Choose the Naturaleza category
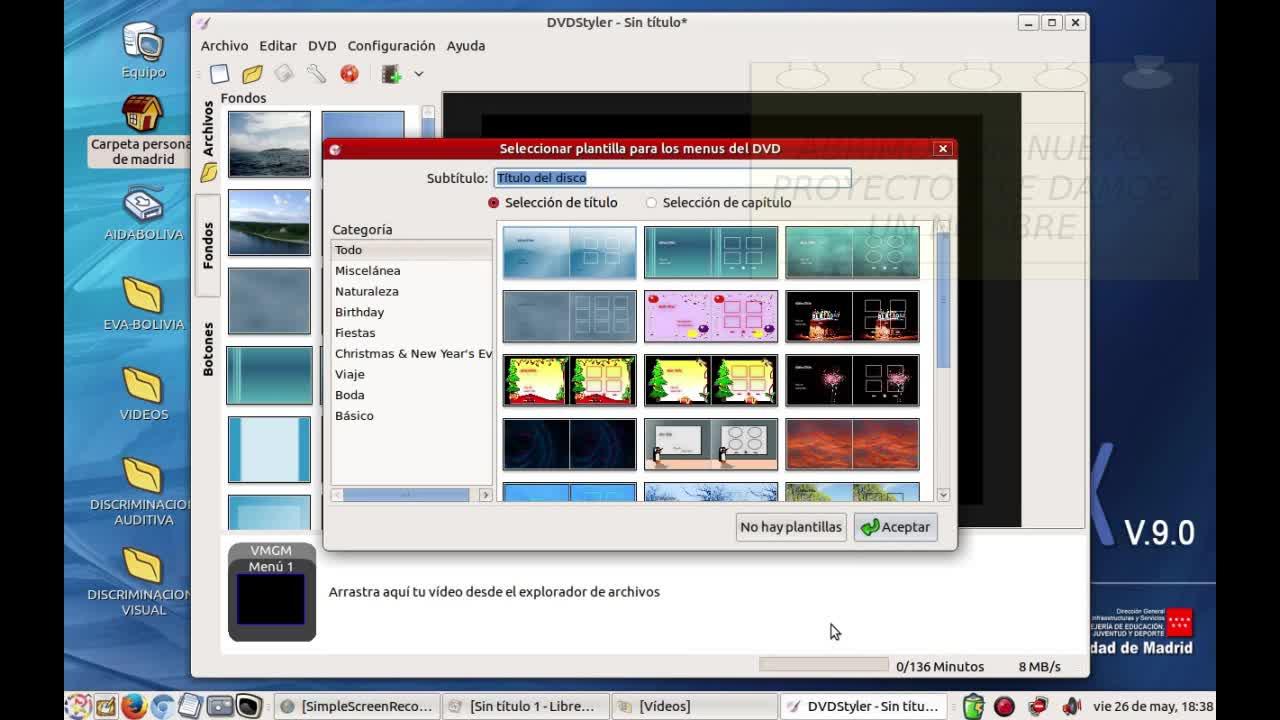 (x=366, y=291)
